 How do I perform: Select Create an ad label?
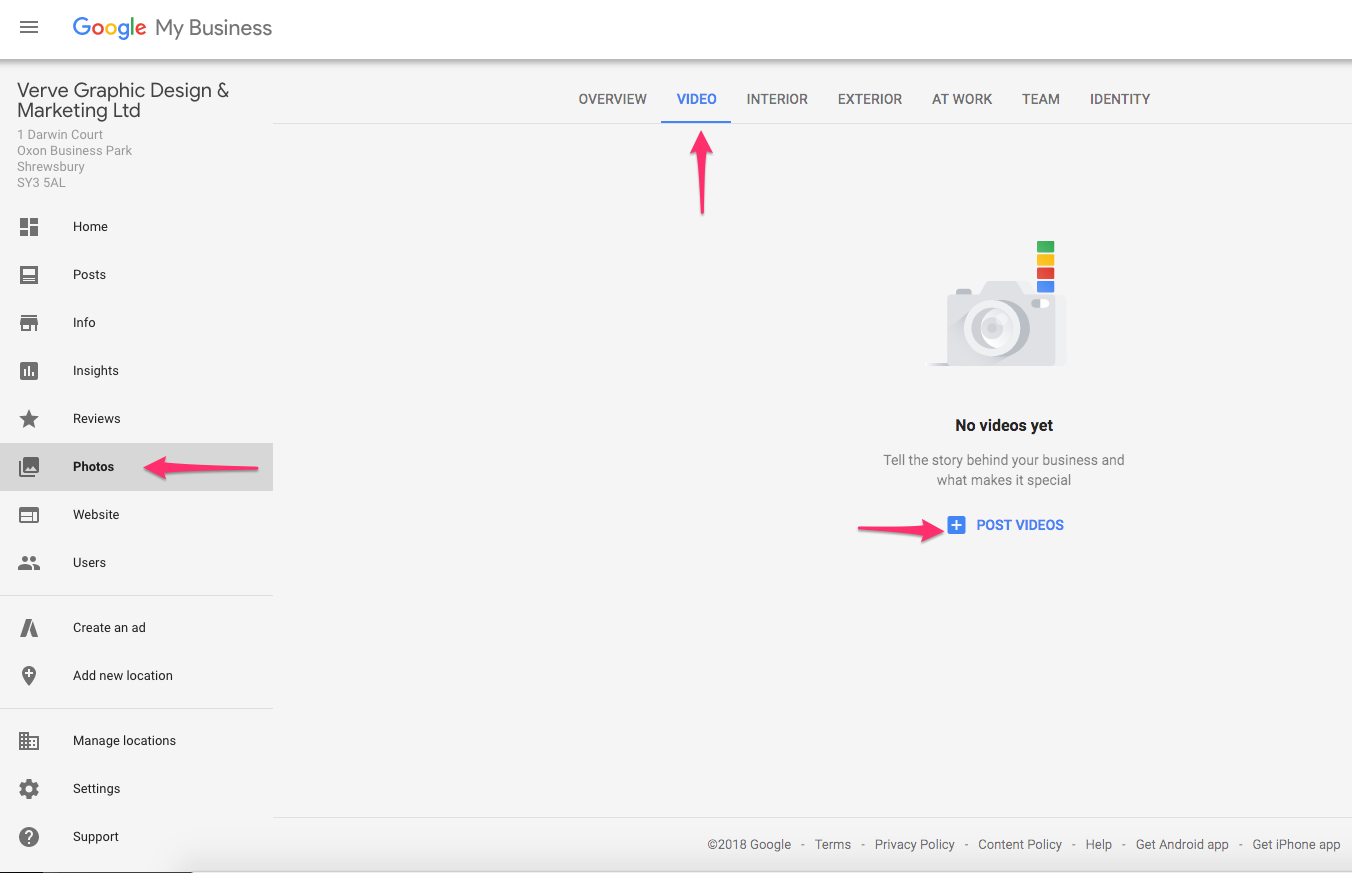click(109, 628)
